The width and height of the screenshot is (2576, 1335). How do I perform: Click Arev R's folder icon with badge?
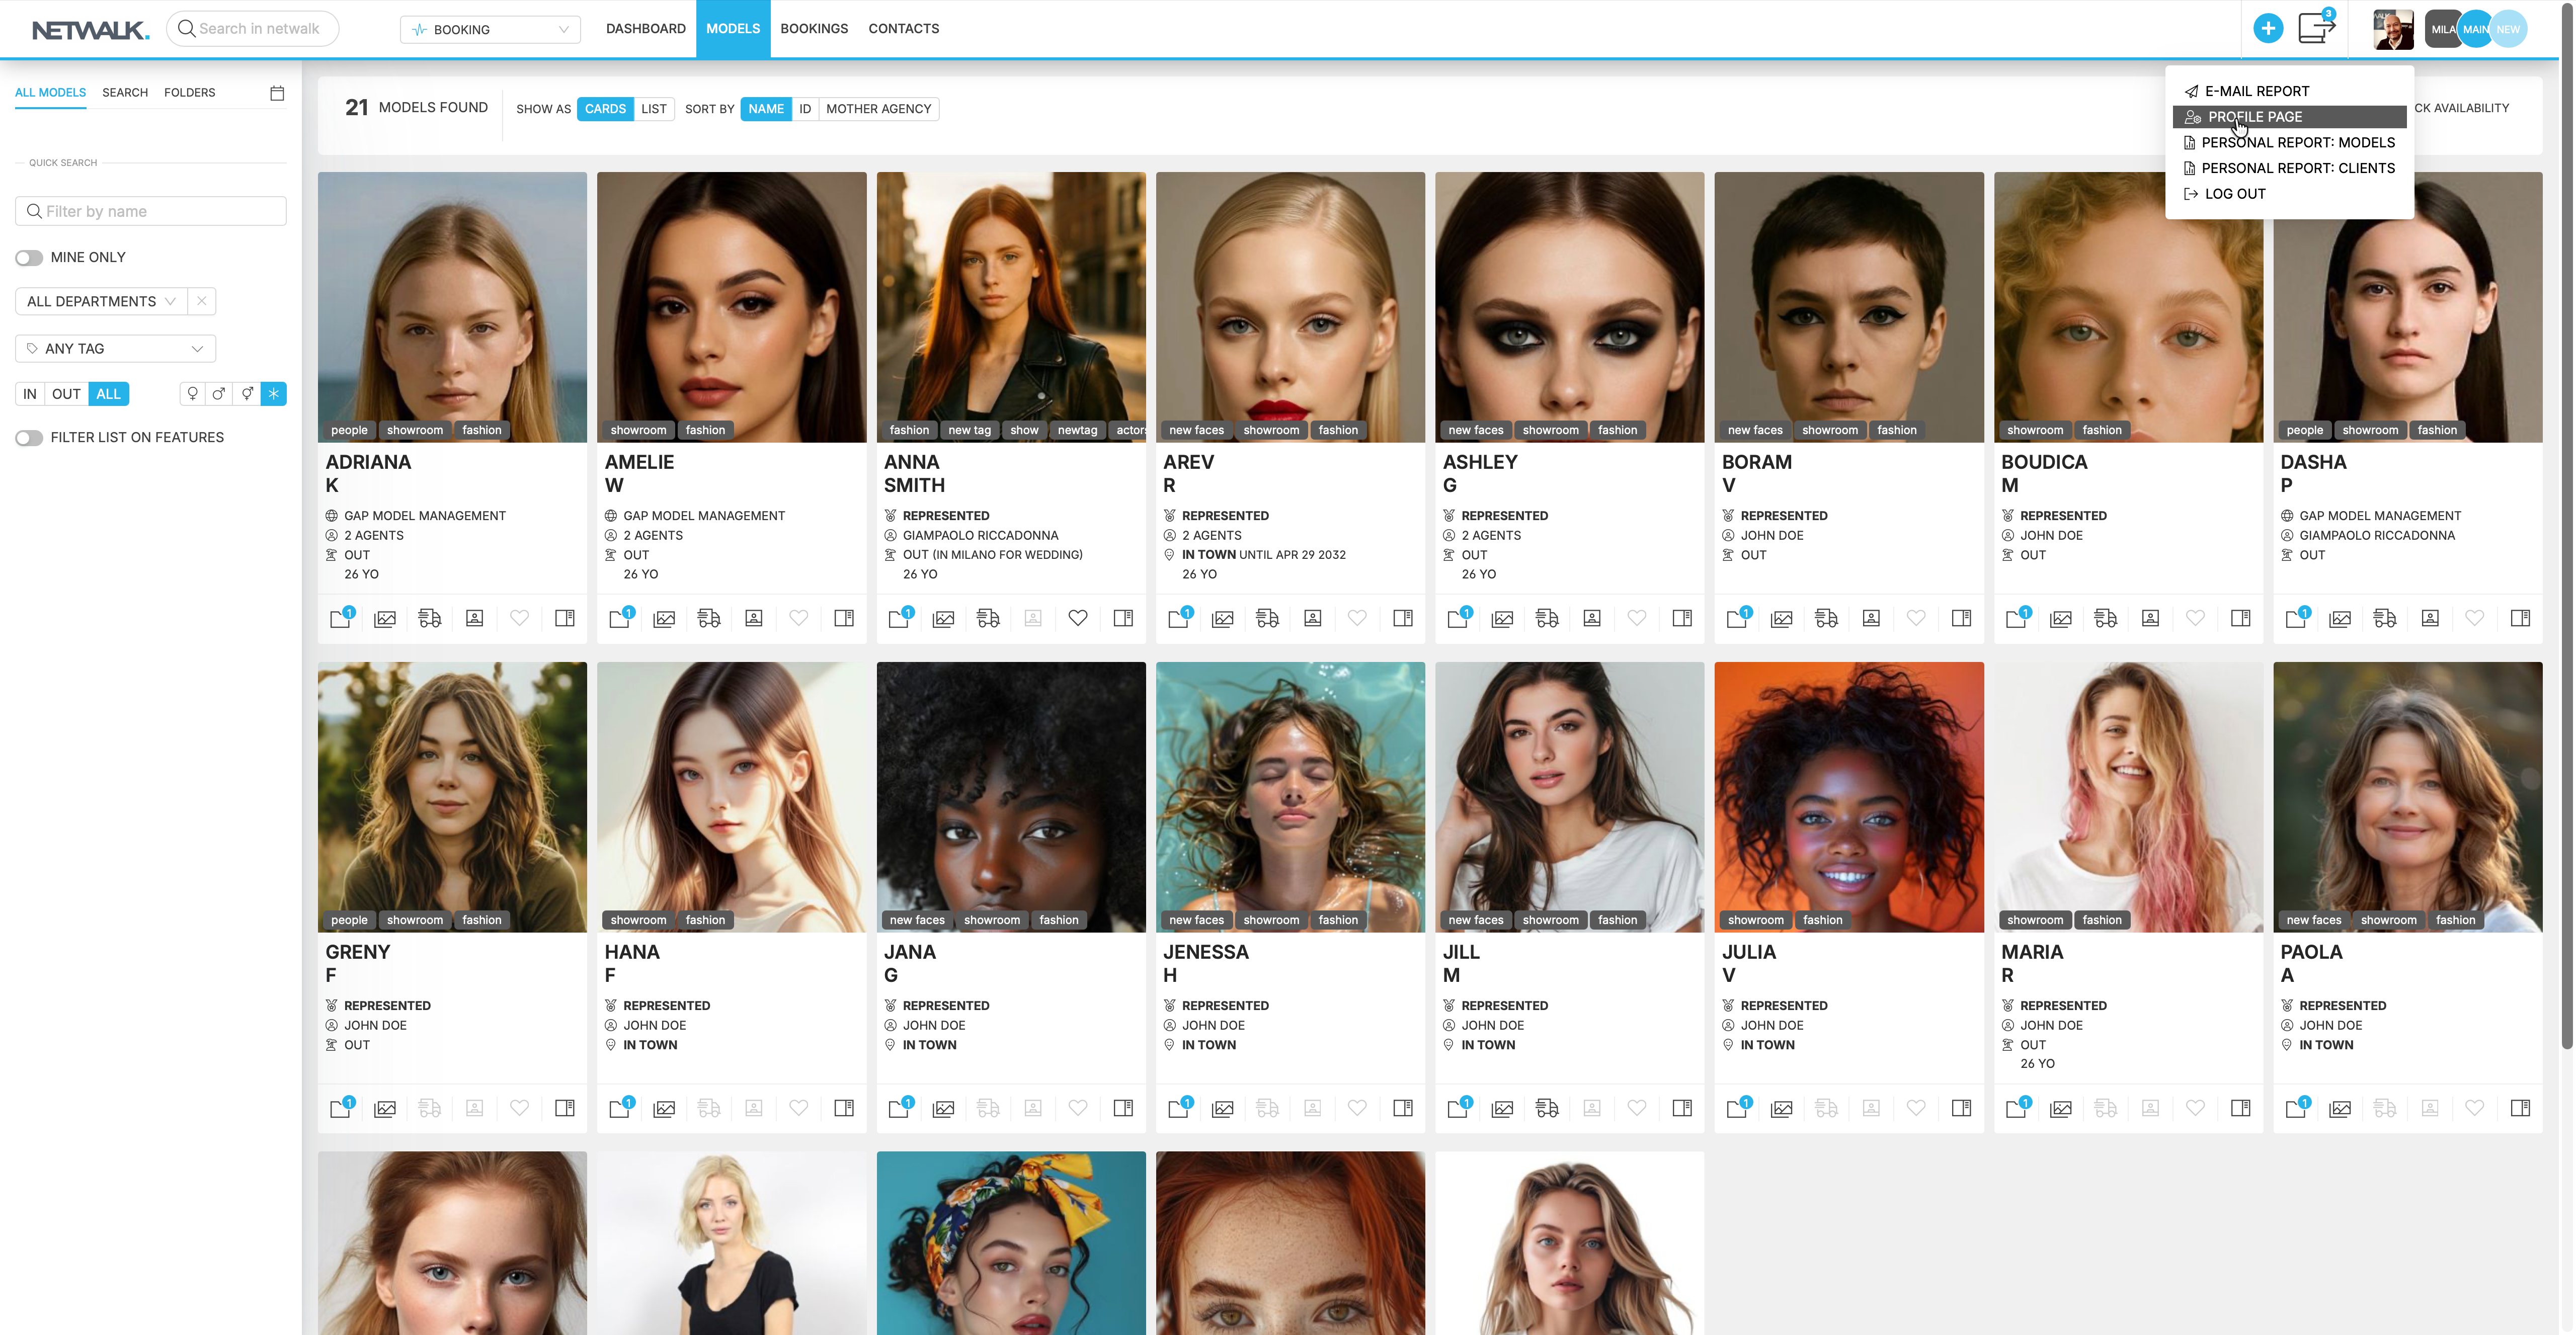[x=1180, y=617]
